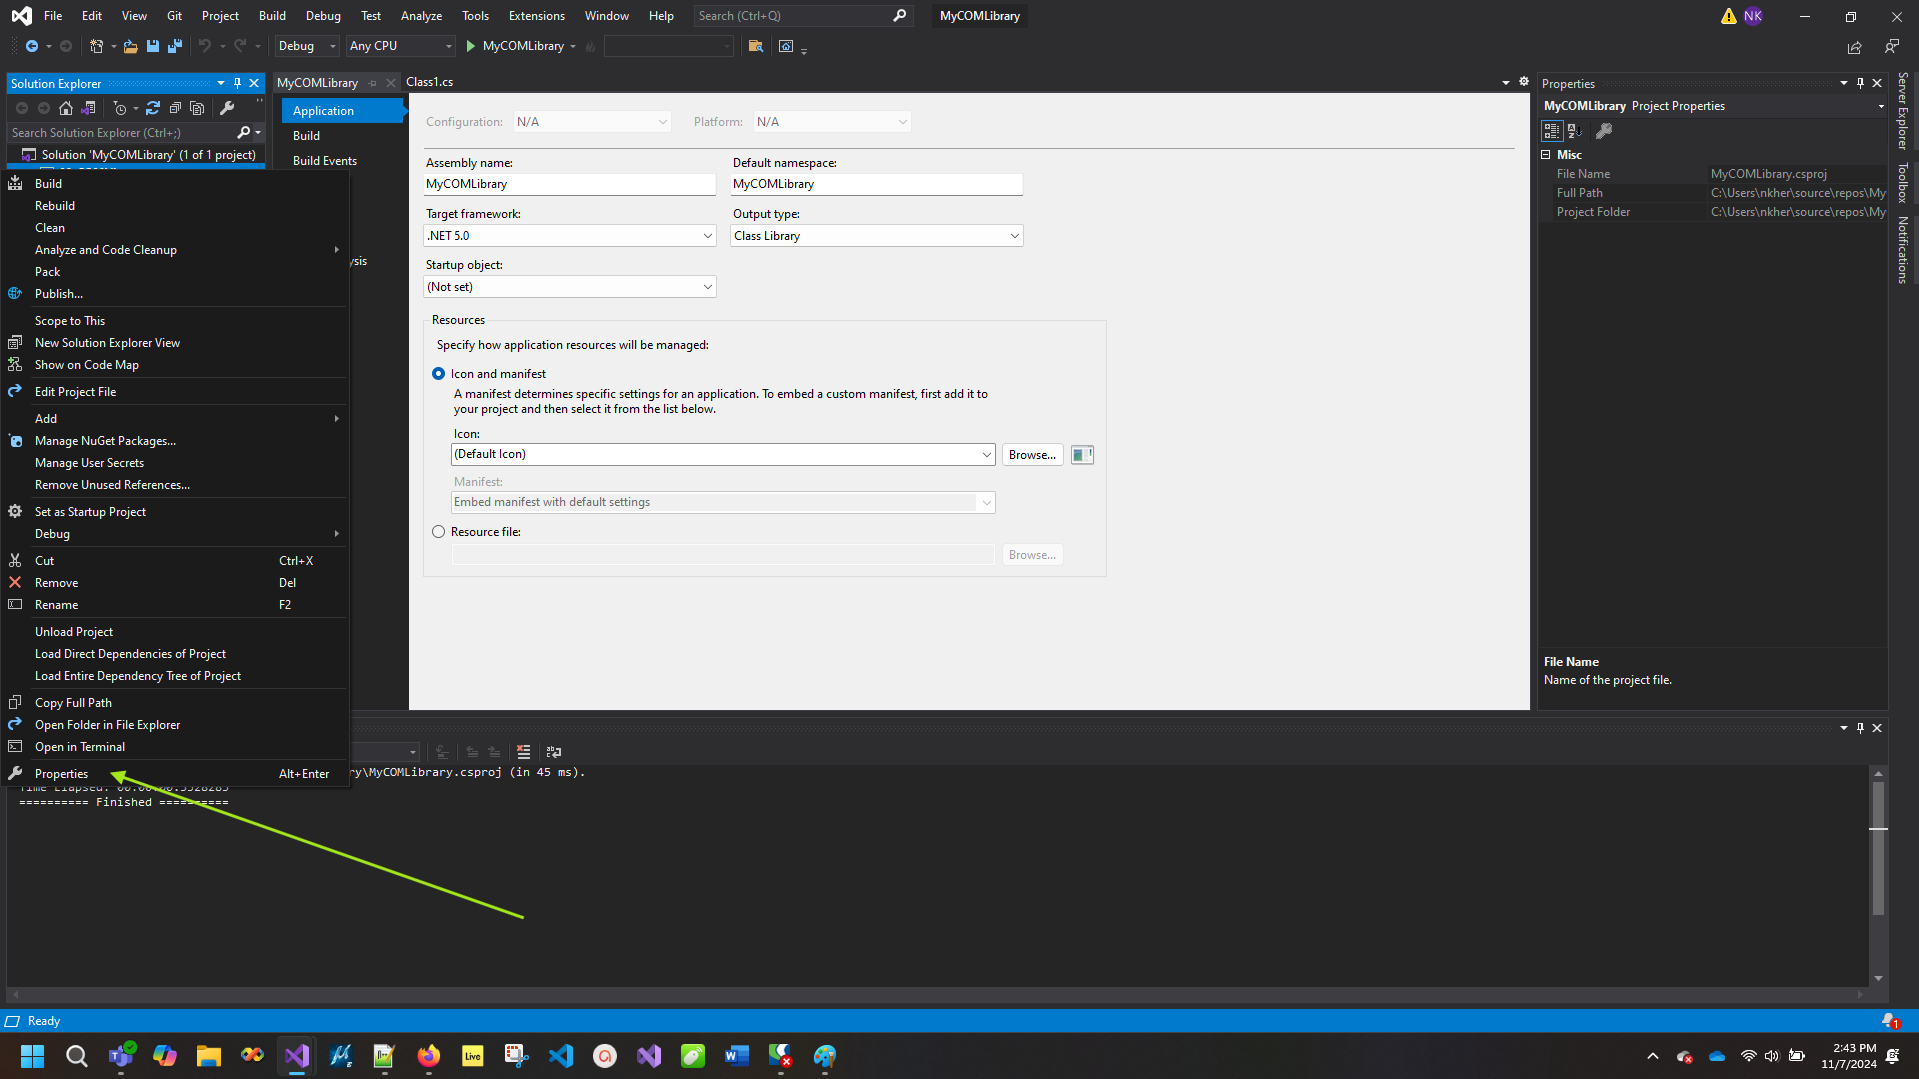Open the Extensions menu in menu bar
The height and width of the screenshot is (1079, 1919).
[x=536, y=16]
